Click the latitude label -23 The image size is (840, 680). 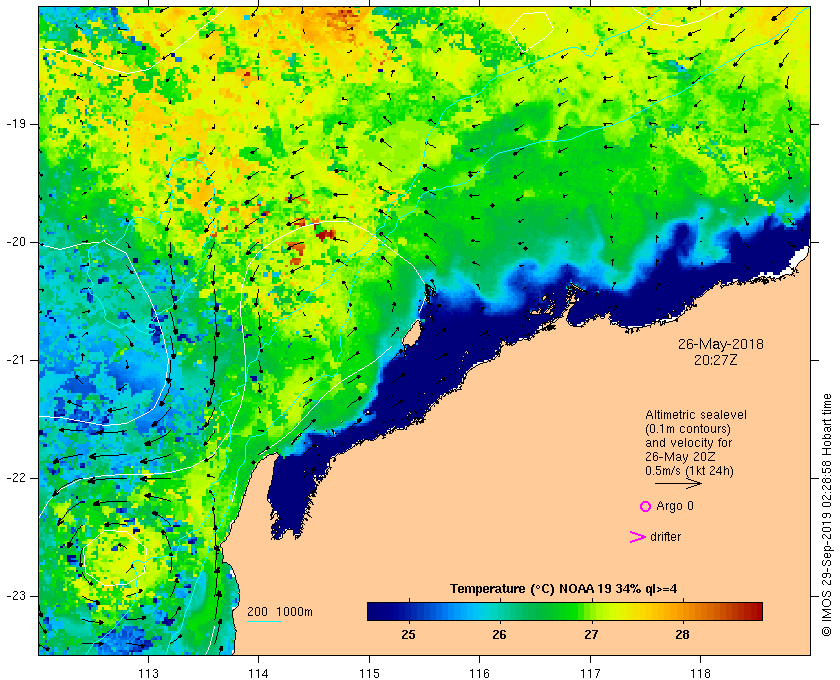[x=16, y=596]
